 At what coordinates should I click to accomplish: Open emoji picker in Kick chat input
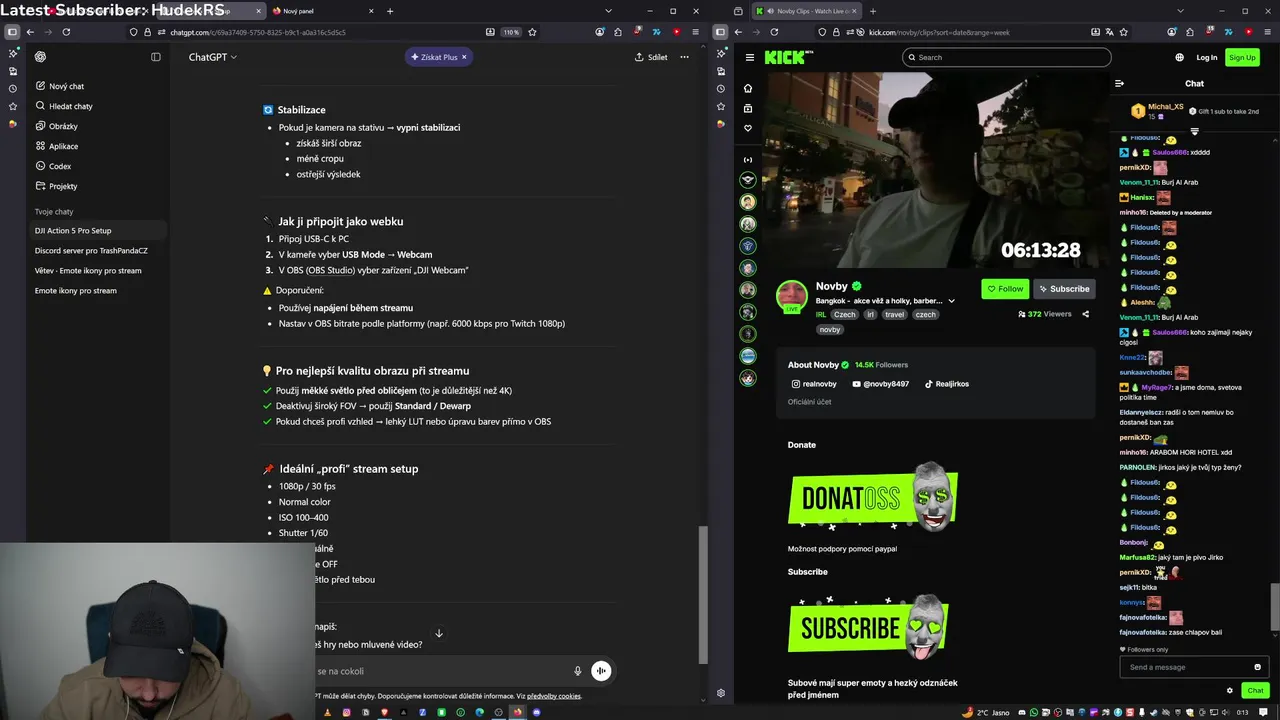coord(1257,667)
